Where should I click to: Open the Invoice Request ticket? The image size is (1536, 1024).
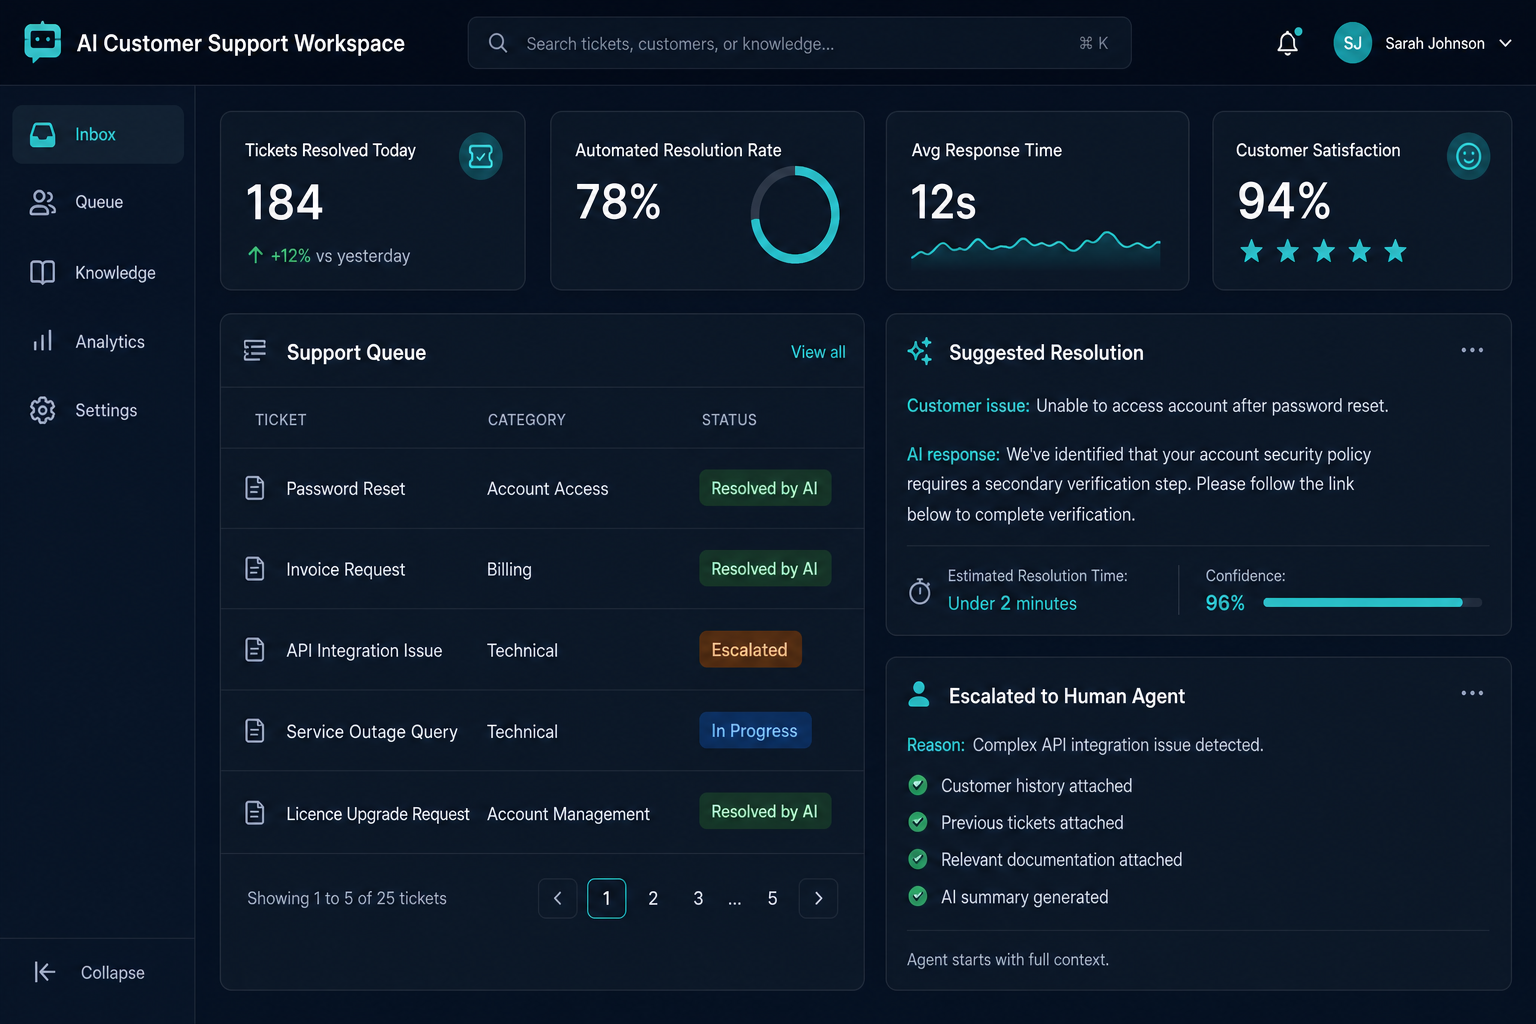click(x=346, y=569)
